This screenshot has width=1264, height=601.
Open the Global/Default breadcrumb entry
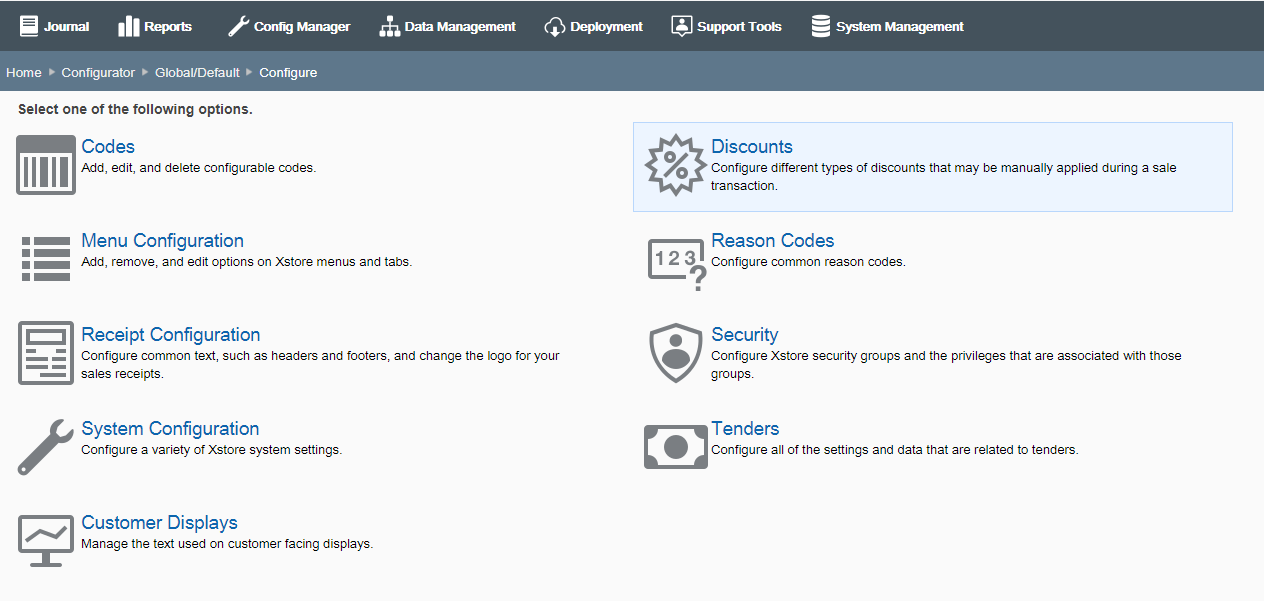197,72
